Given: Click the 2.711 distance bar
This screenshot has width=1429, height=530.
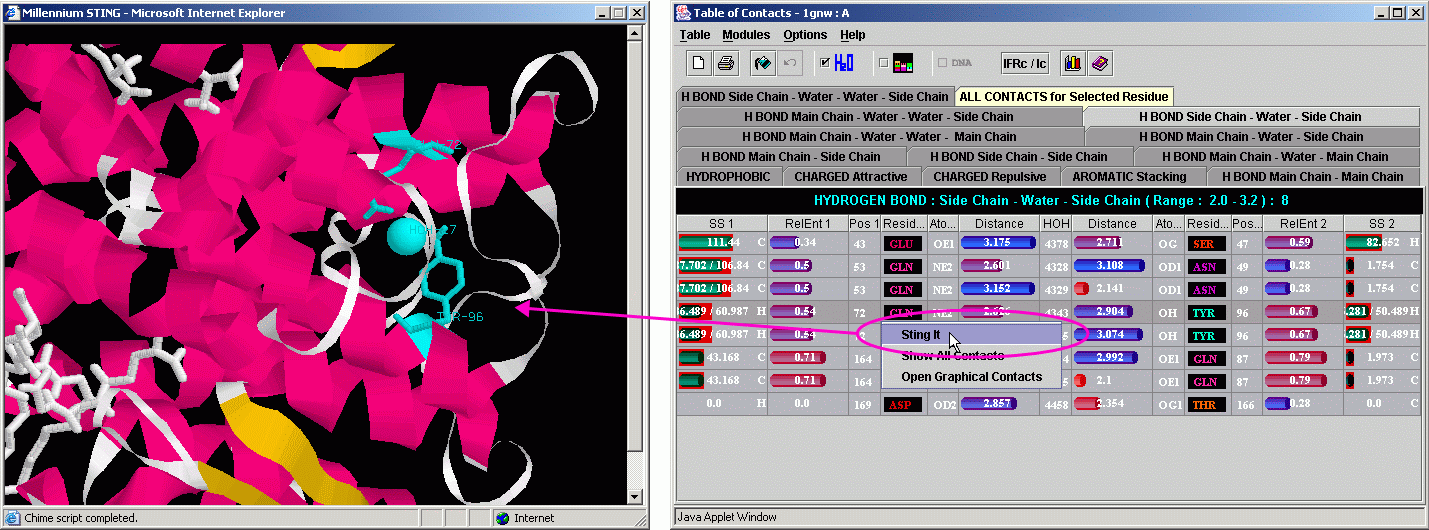Looking at the screenshot, I should [x=1099, y=242].
